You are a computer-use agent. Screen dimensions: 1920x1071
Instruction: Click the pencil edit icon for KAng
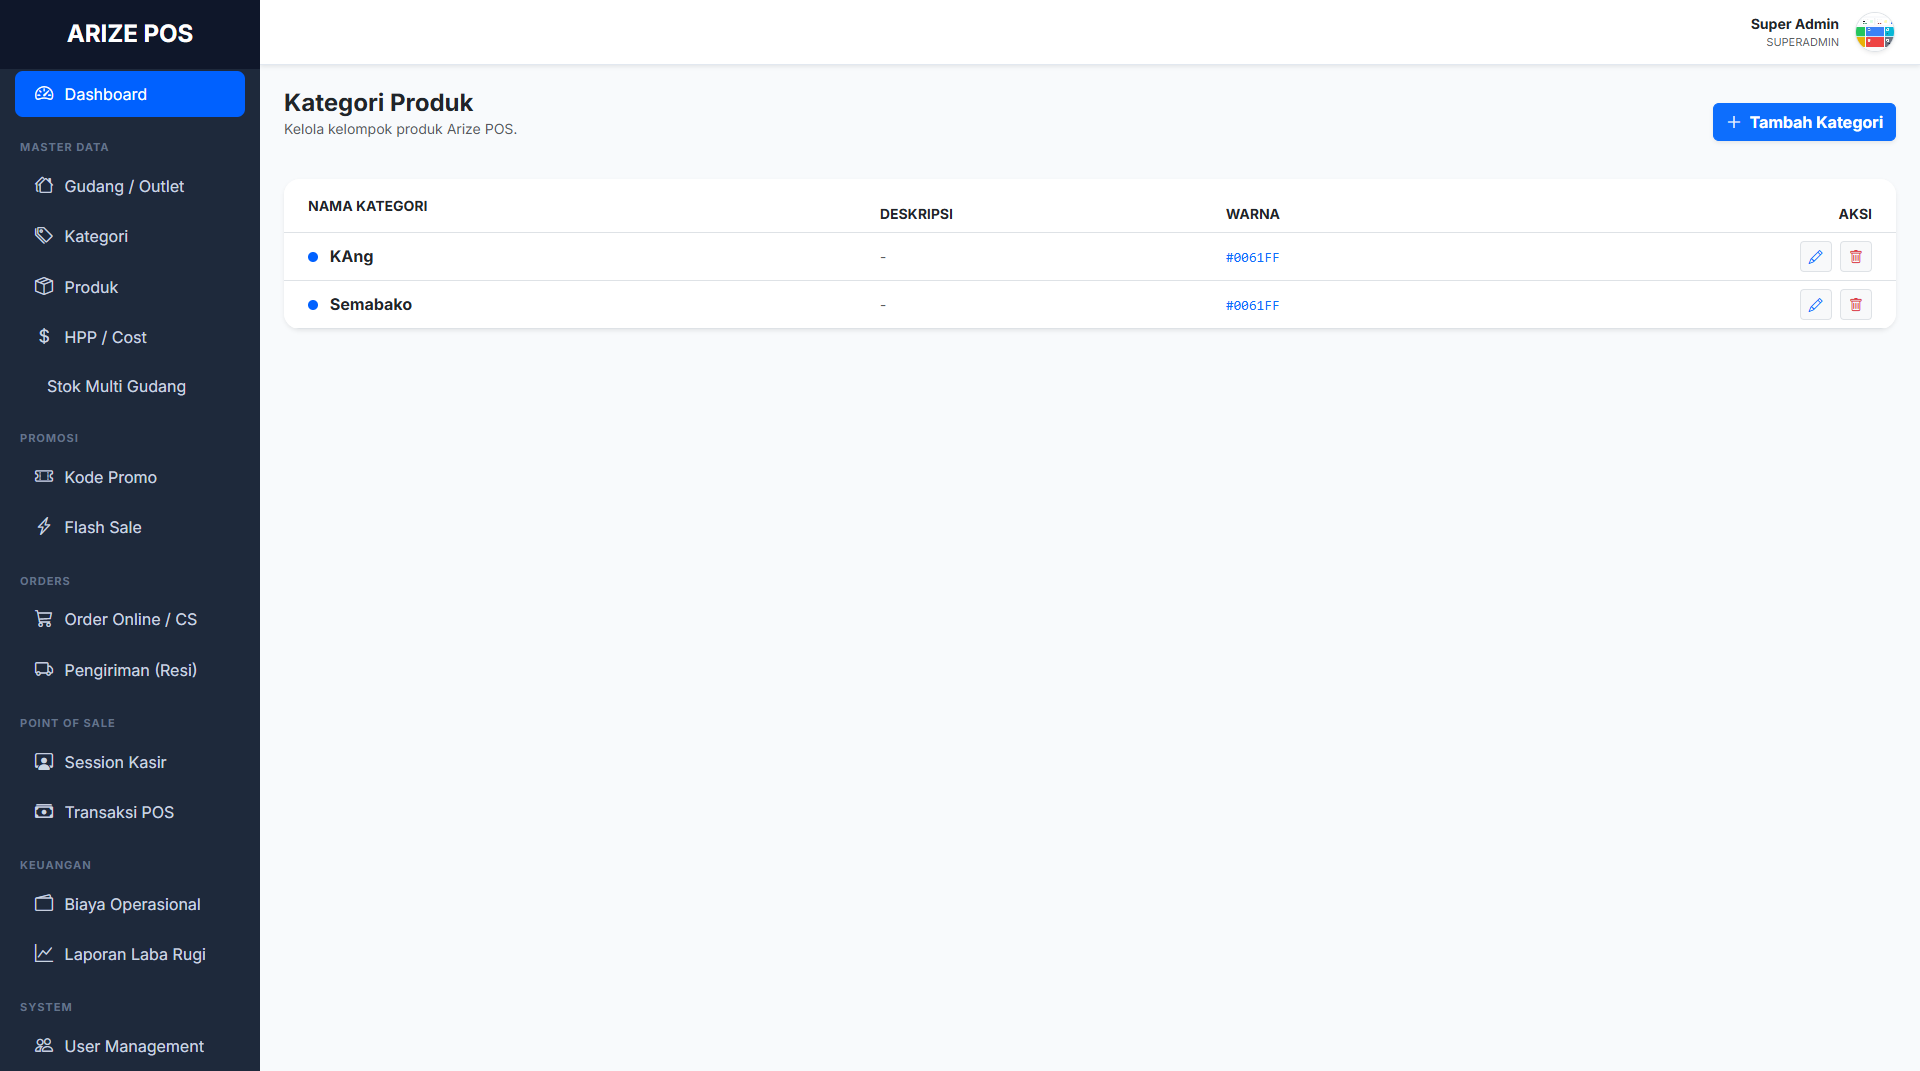(x=1815, y=257)
